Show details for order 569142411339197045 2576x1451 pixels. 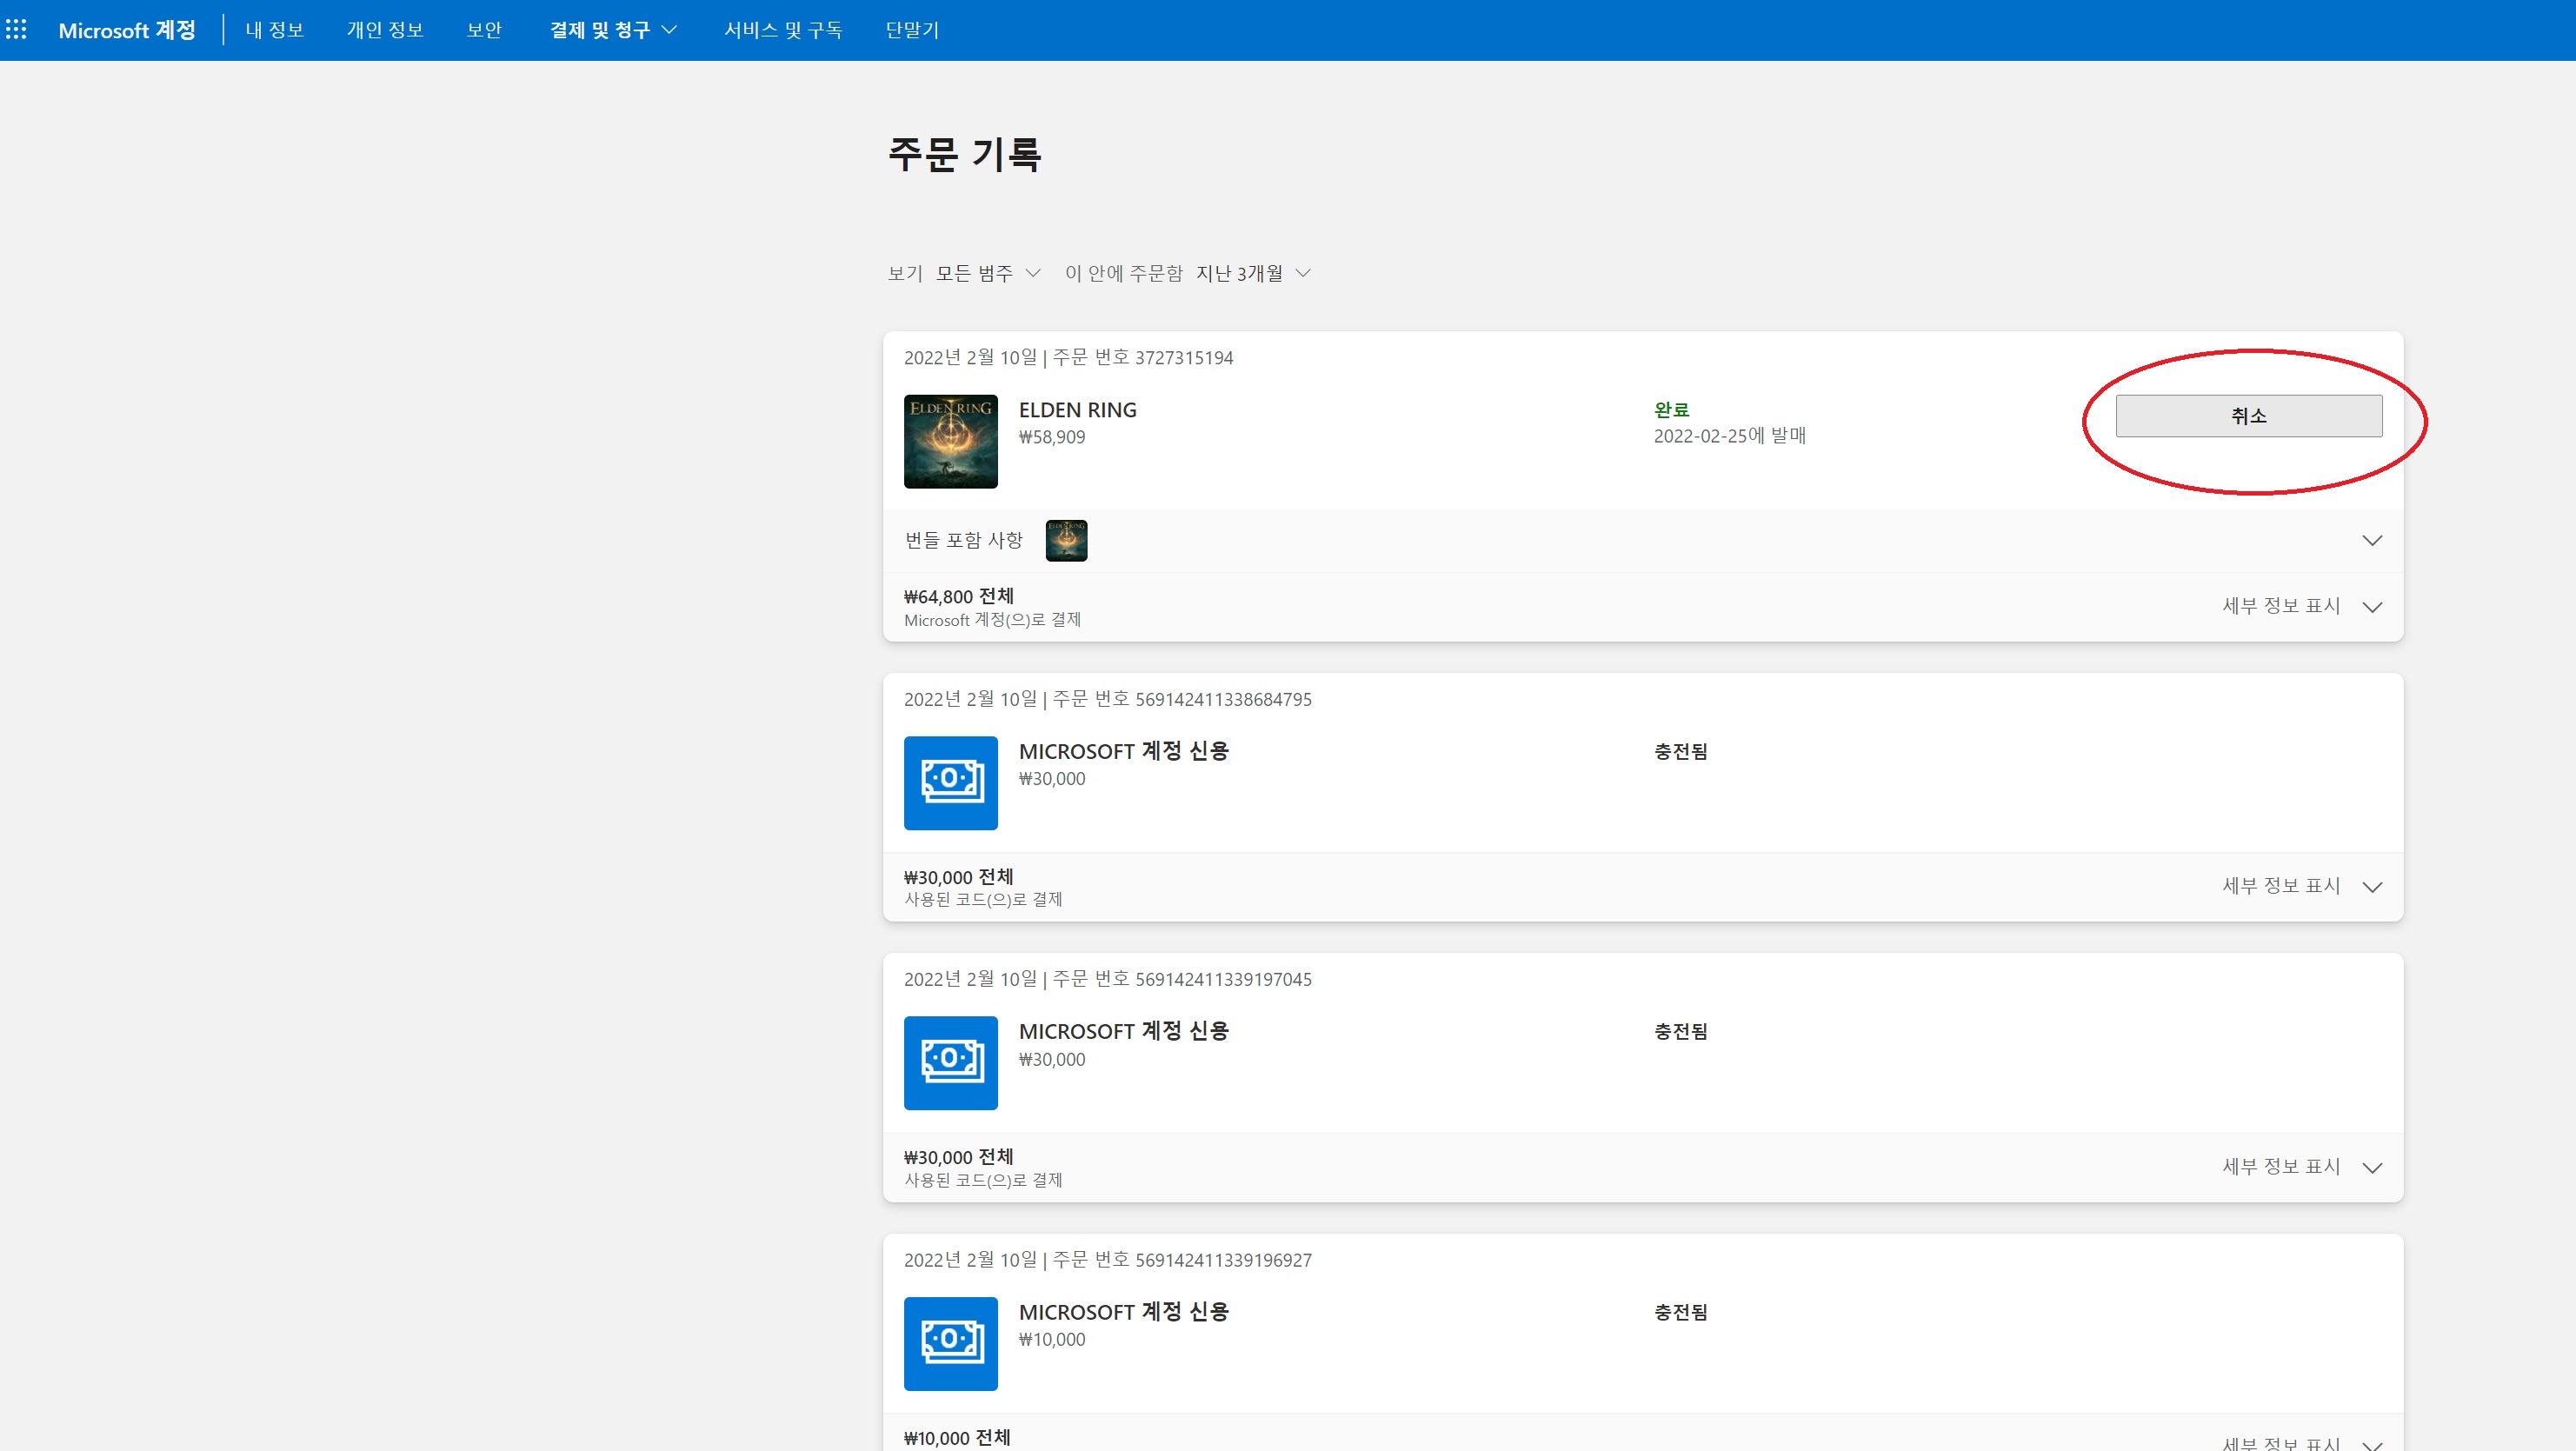point(2301,1167)
